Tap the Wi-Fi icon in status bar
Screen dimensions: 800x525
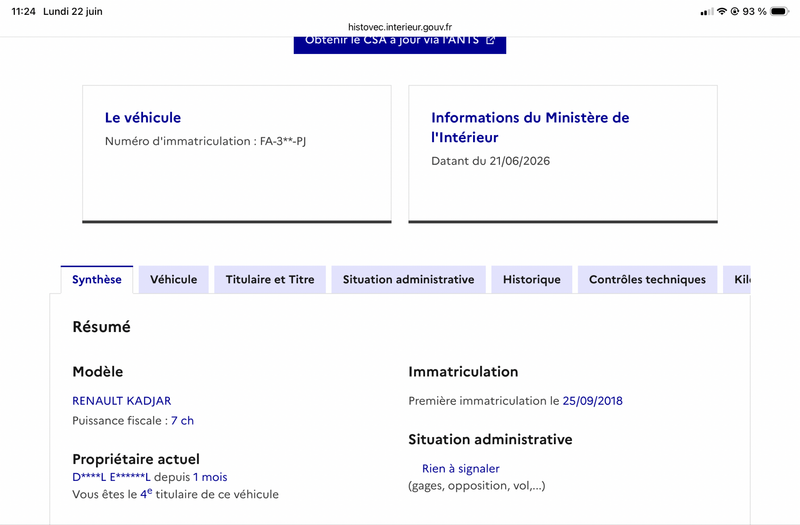tap(721, 11)
